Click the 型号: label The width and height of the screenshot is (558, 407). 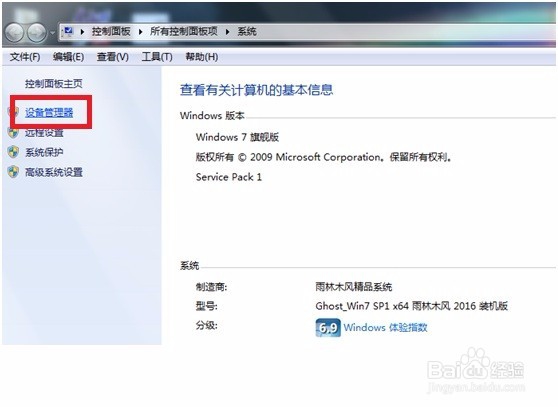tap(206, 306)
